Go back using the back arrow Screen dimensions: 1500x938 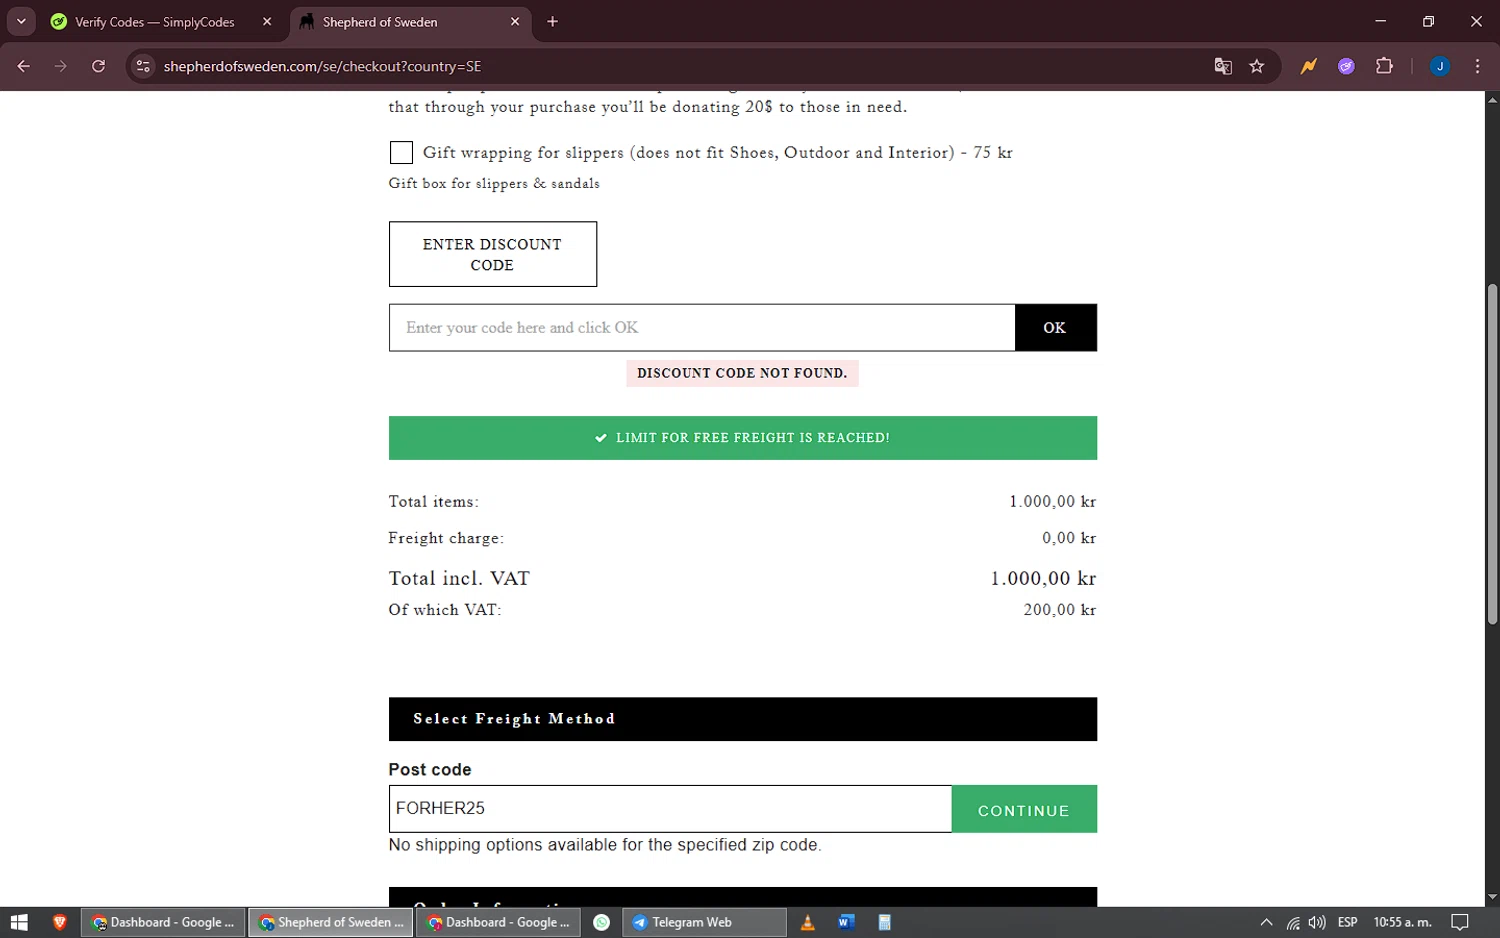(x=24, y=66)
